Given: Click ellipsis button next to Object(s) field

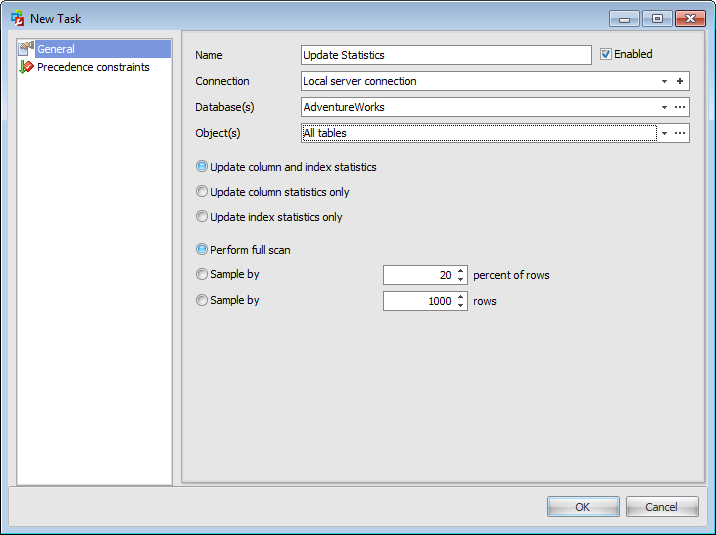Looking at the screenshot, I should 679,133.
